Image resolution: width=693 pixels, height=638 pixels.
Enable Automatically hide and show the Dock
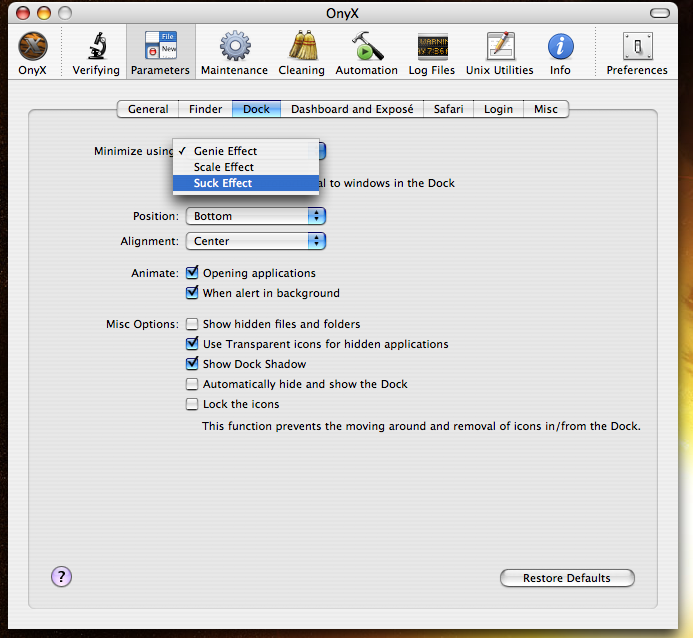pyautogui.click(x=192, y=384)
